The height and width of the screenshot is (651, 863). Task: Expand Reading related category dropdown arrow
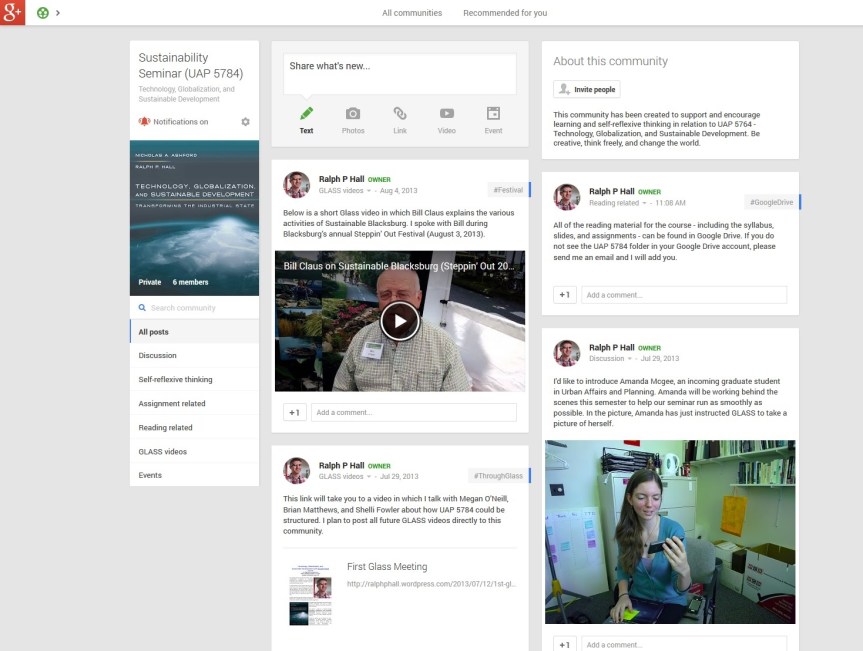646,203
